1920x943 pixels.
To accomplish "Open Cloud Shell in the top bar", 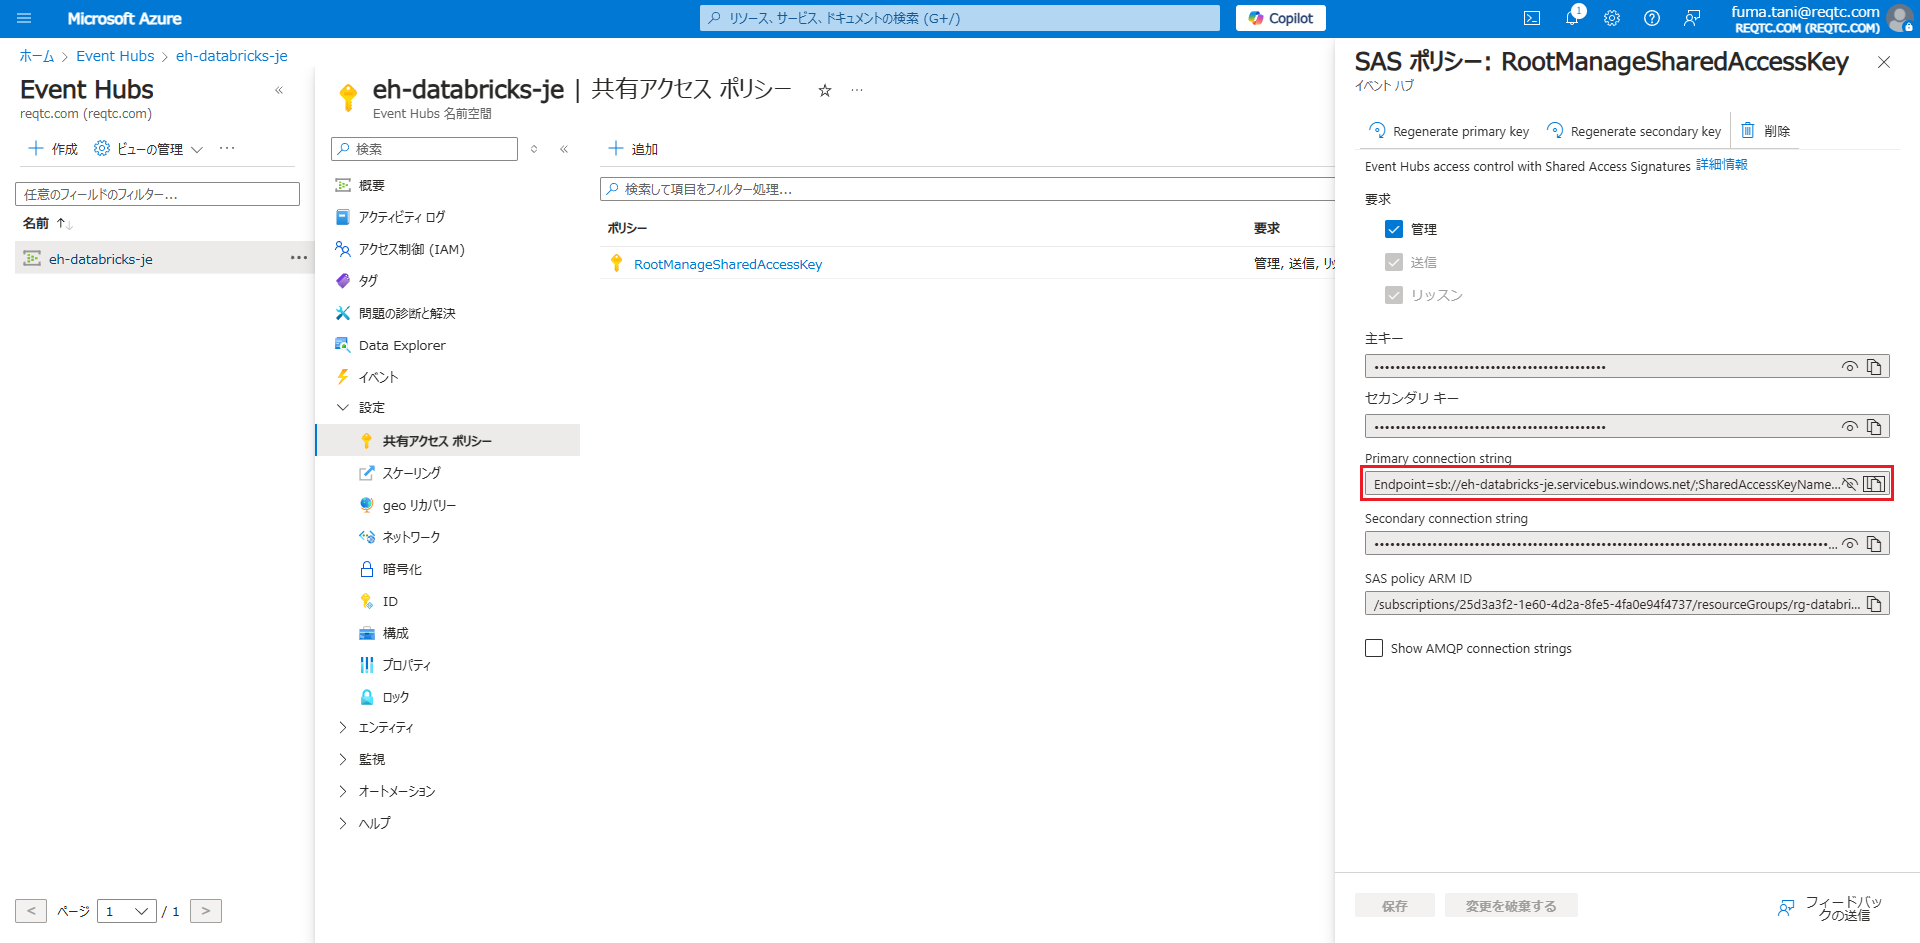I will click(x=1531, y=18).
